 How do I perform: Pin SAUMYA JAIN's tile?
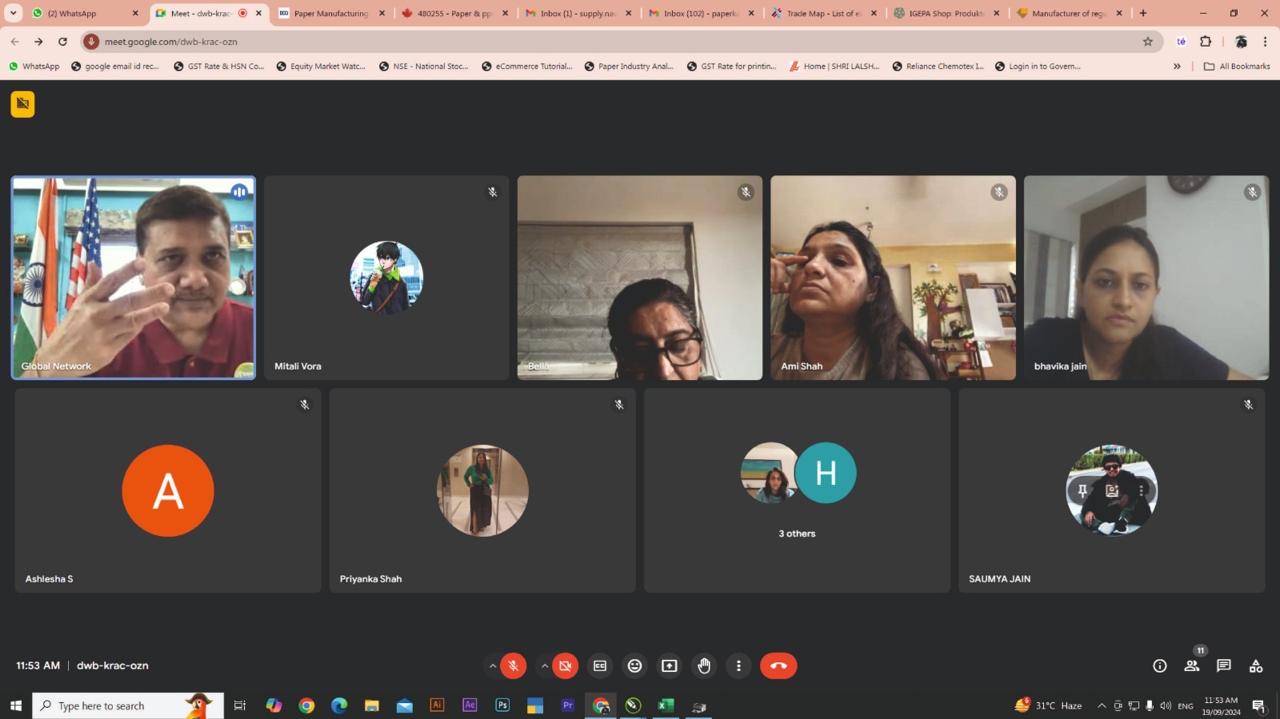point(1082,491)
